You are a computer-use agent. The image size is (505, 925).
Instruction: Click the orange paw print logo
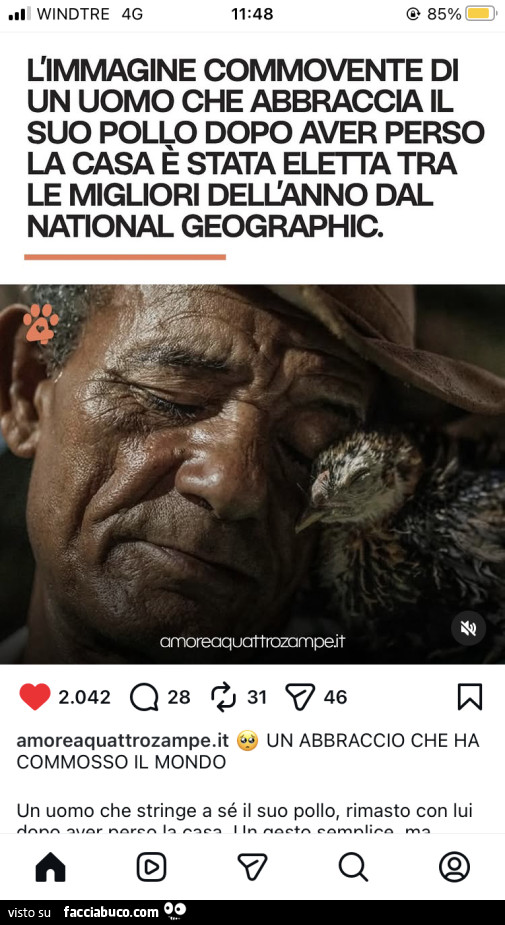[x=41, y=323]
